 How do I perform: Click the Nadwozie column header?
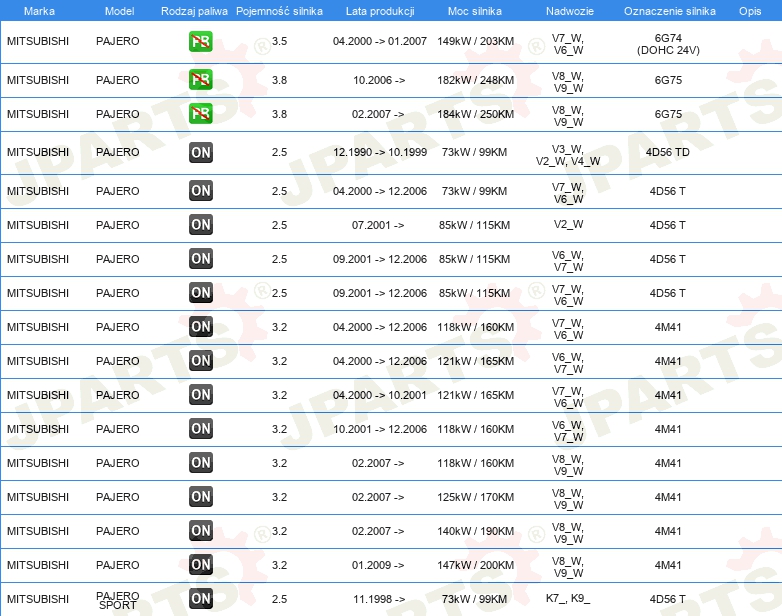tap(570, 11)
